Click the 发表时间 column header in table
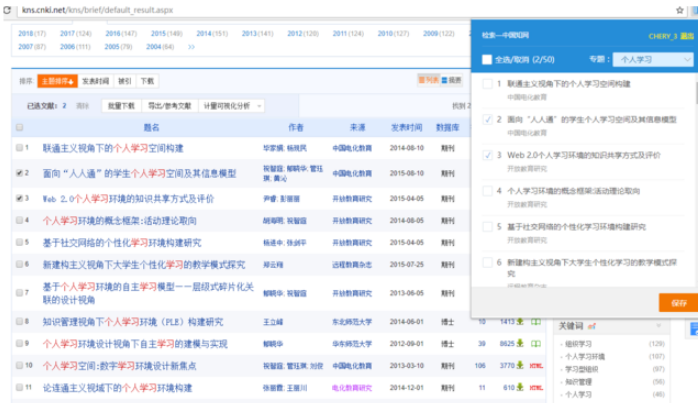 (406, 127)
